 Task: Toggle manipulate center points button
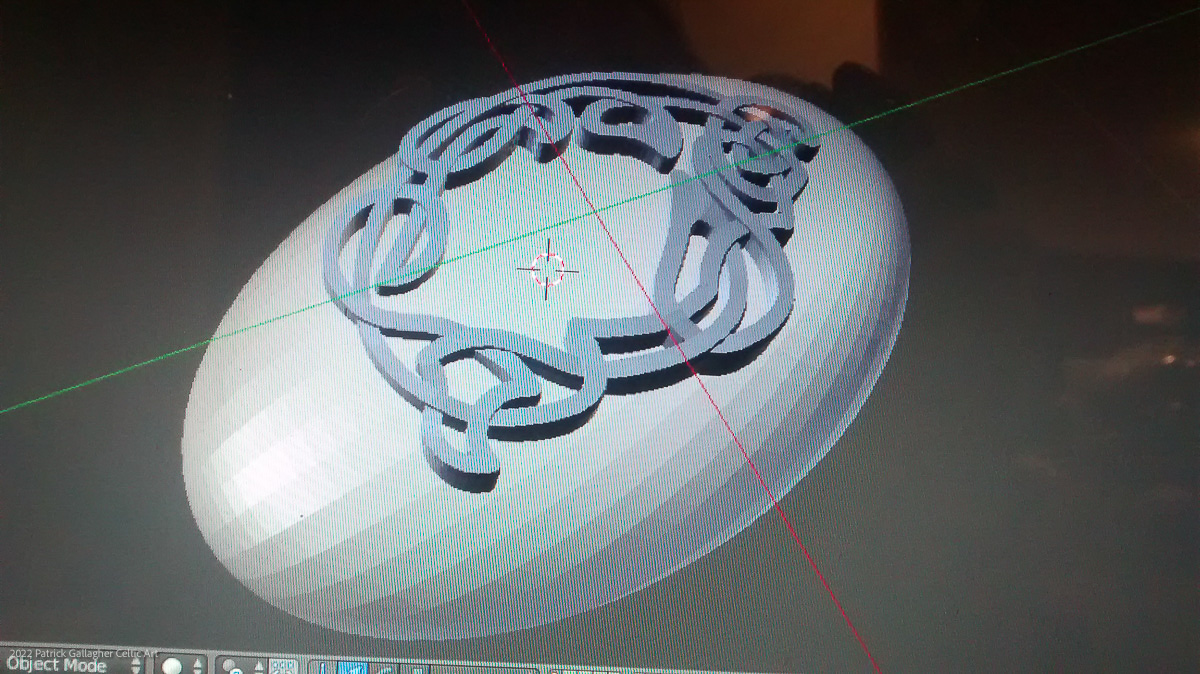[285, 667]
